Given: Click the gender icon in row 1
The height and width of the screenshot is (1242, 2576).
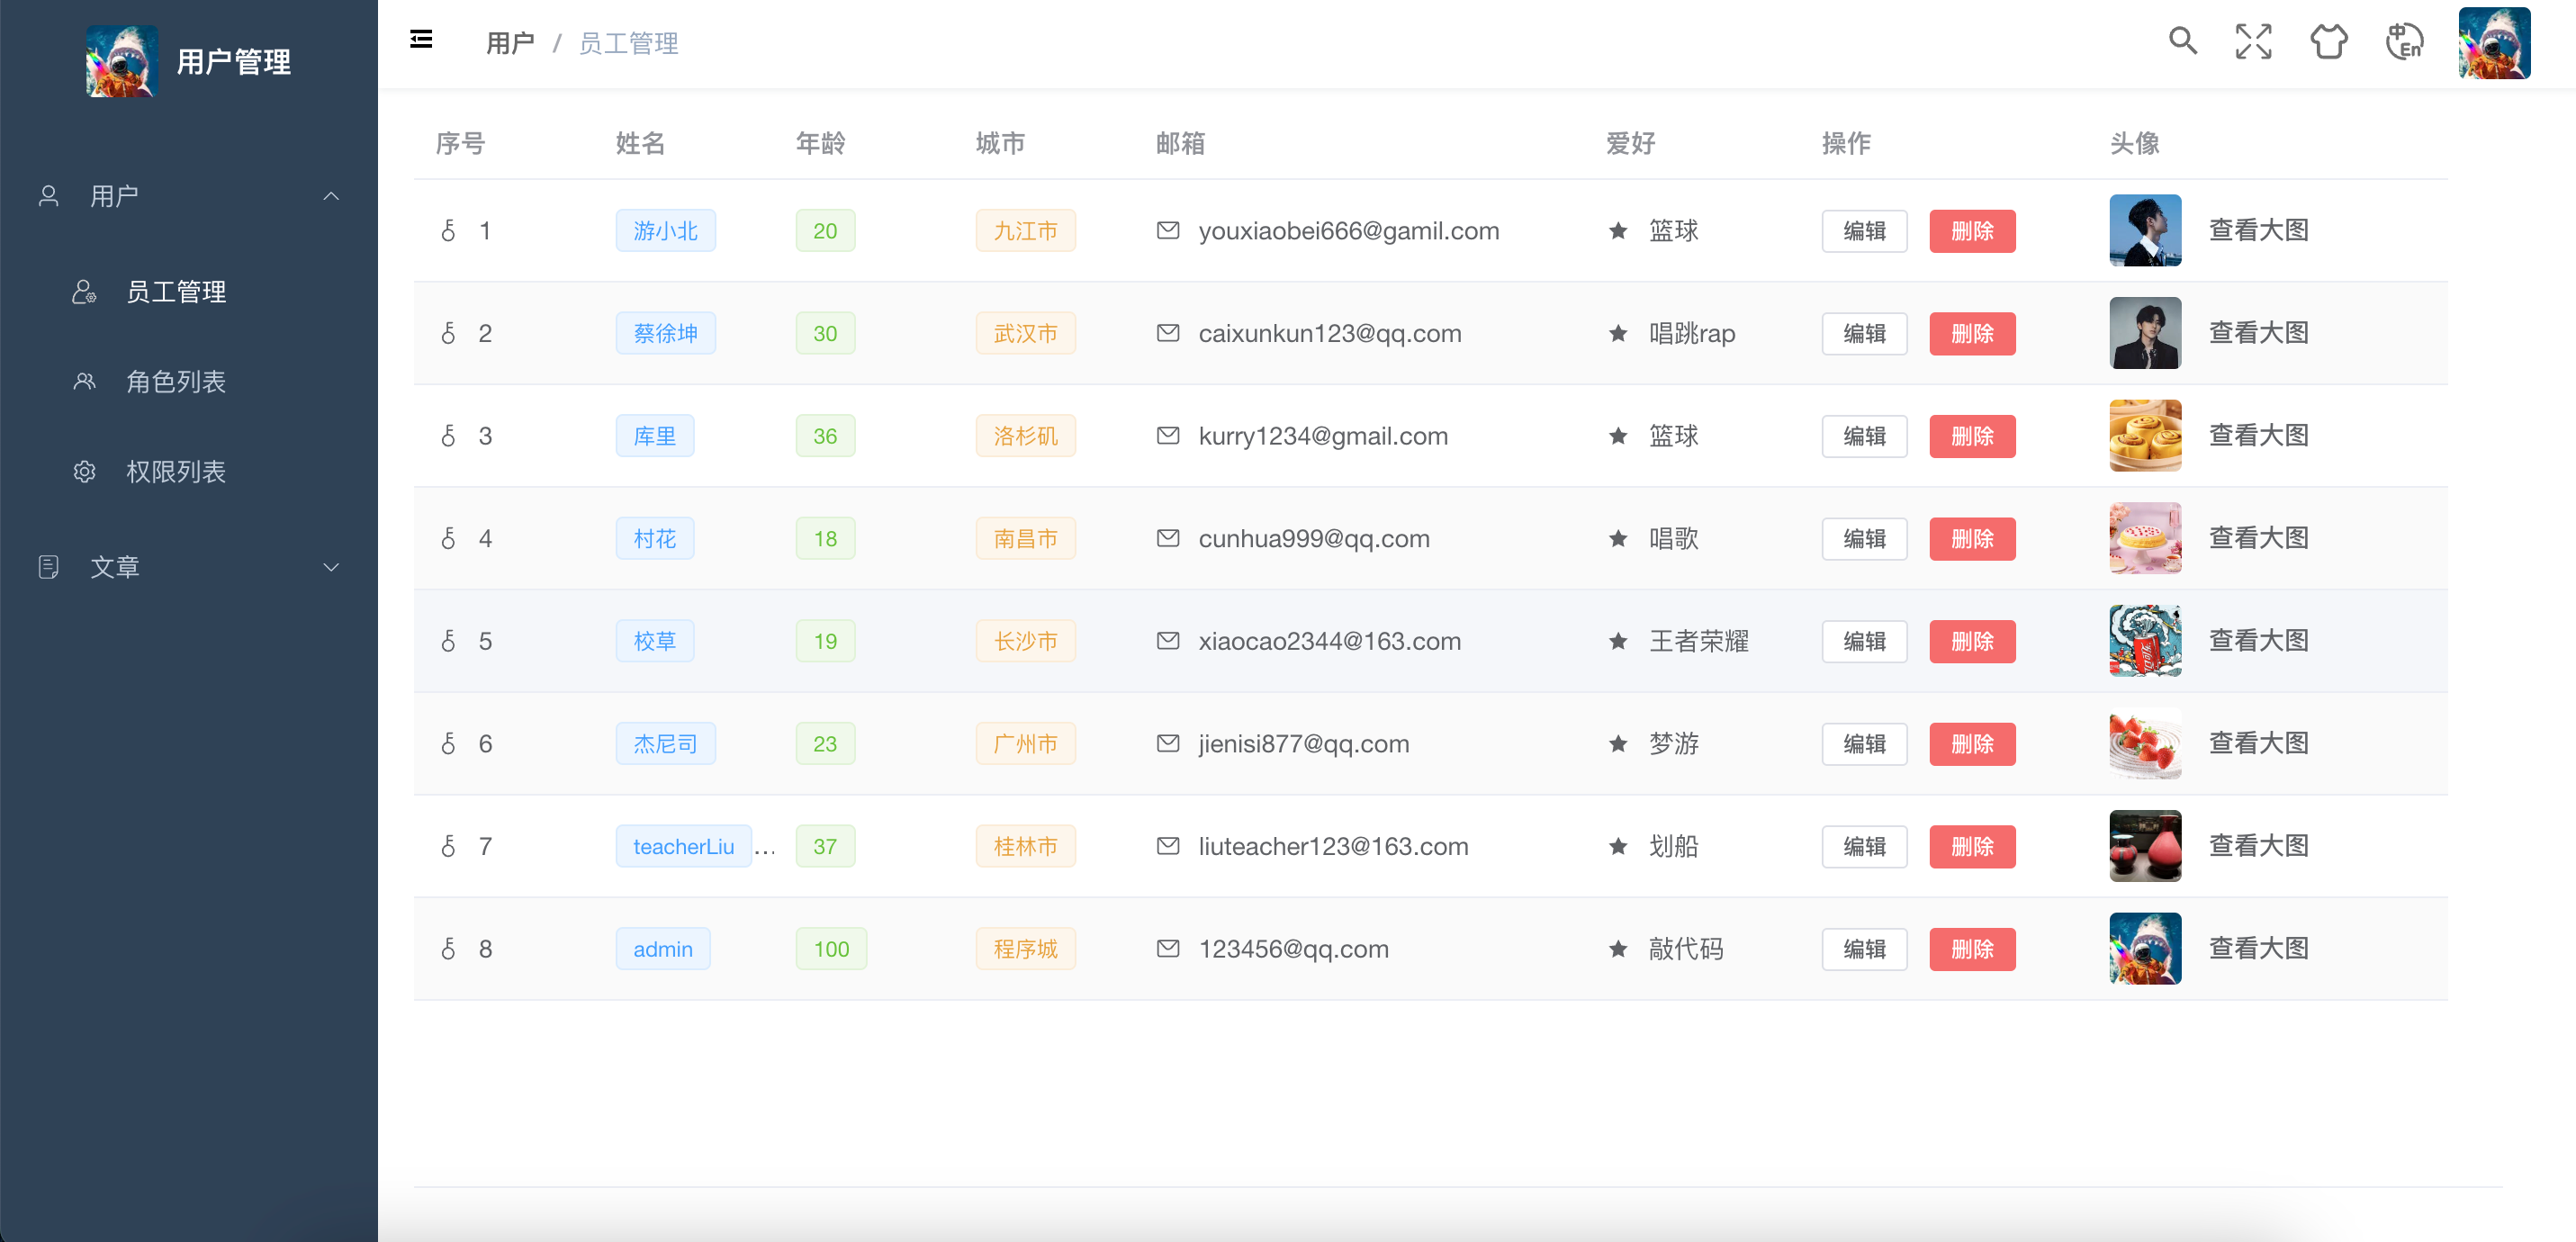Looking at the screenshot, I should tap(448, 230).
